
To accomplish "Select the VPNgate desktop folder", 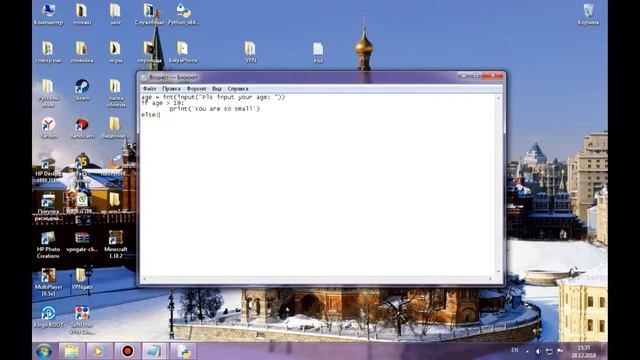I will [82, 280].
